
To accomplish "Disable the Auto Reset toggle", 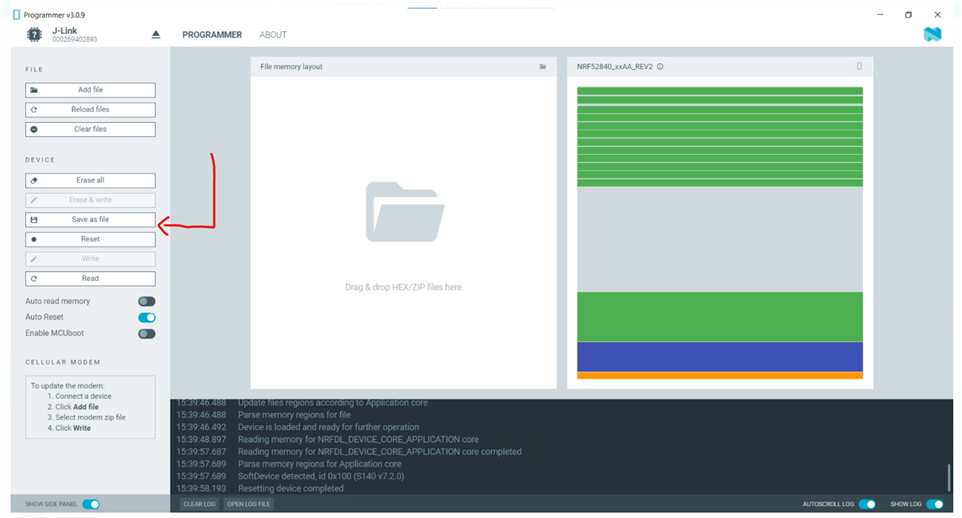I will (x=147, y=317).
